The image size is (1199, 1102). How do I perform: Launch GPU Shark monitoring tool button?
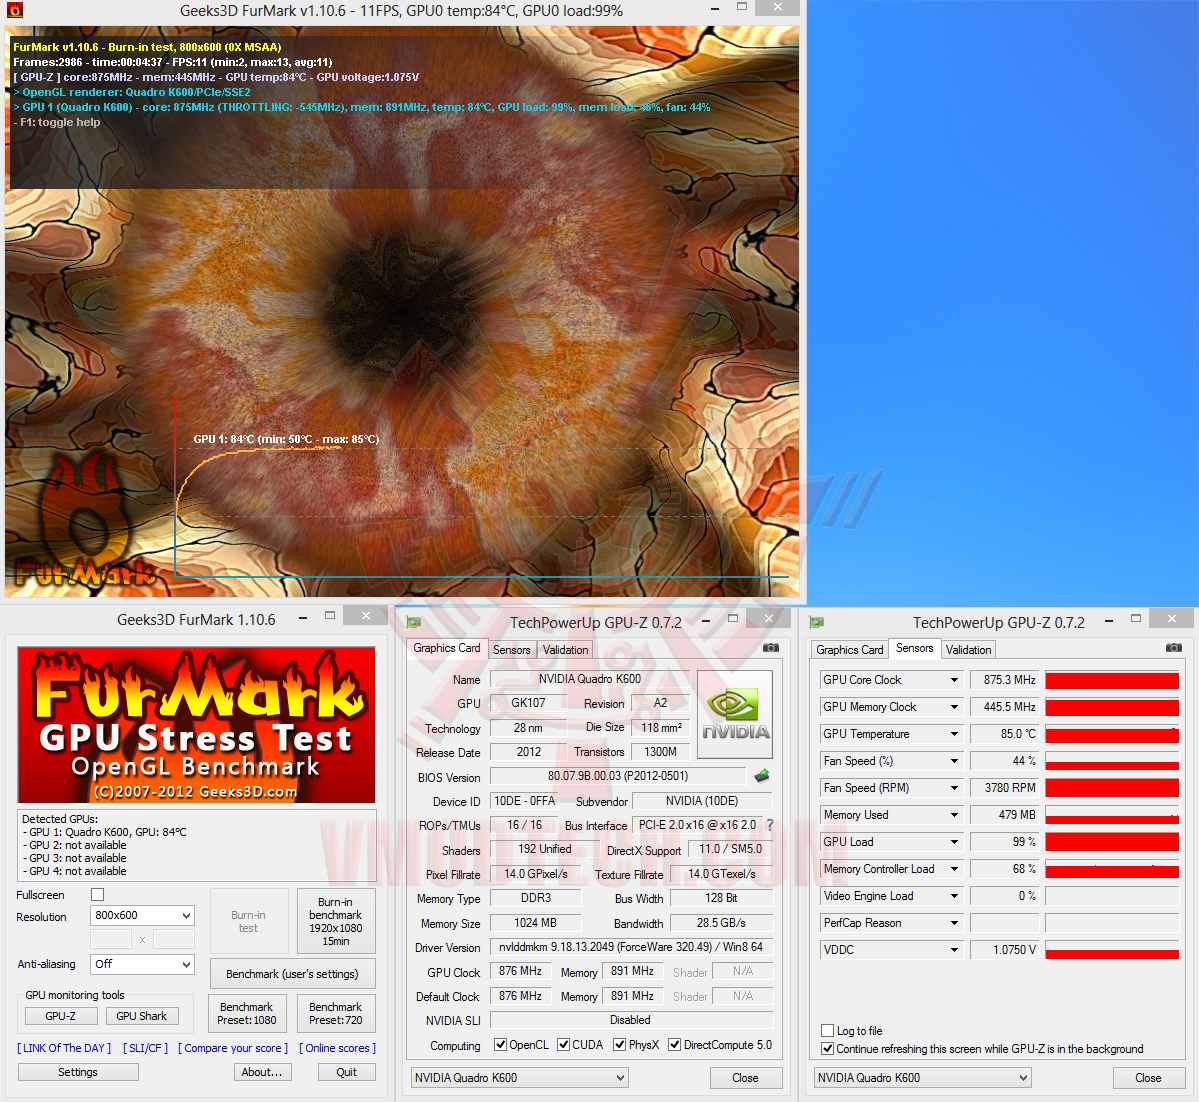tap(142, 1016)
